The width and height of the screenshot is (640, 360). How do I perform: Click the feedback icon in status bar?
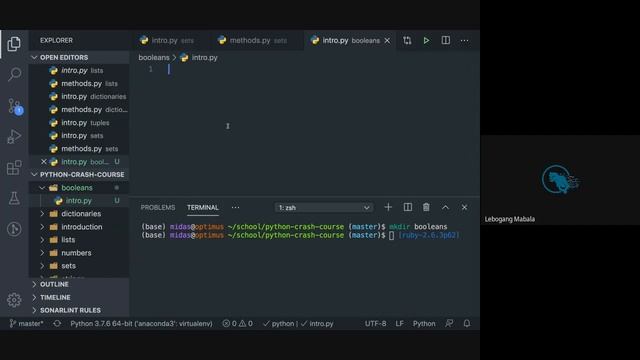449,324
